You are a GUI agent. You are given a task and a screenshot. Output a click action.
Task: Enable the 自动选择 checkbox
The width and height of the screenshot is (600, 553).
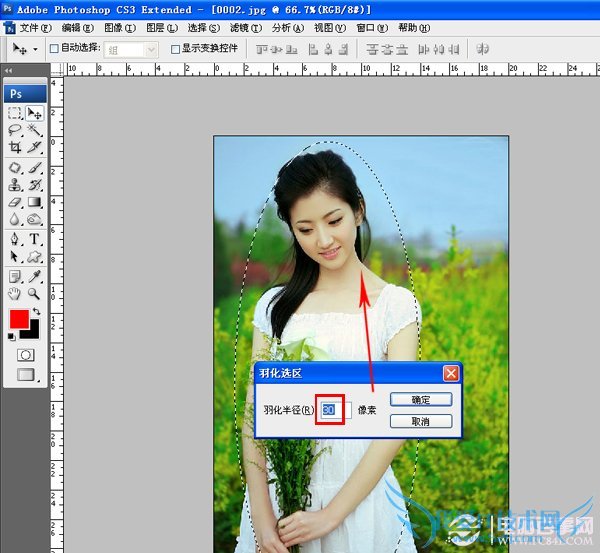point(55,48)
